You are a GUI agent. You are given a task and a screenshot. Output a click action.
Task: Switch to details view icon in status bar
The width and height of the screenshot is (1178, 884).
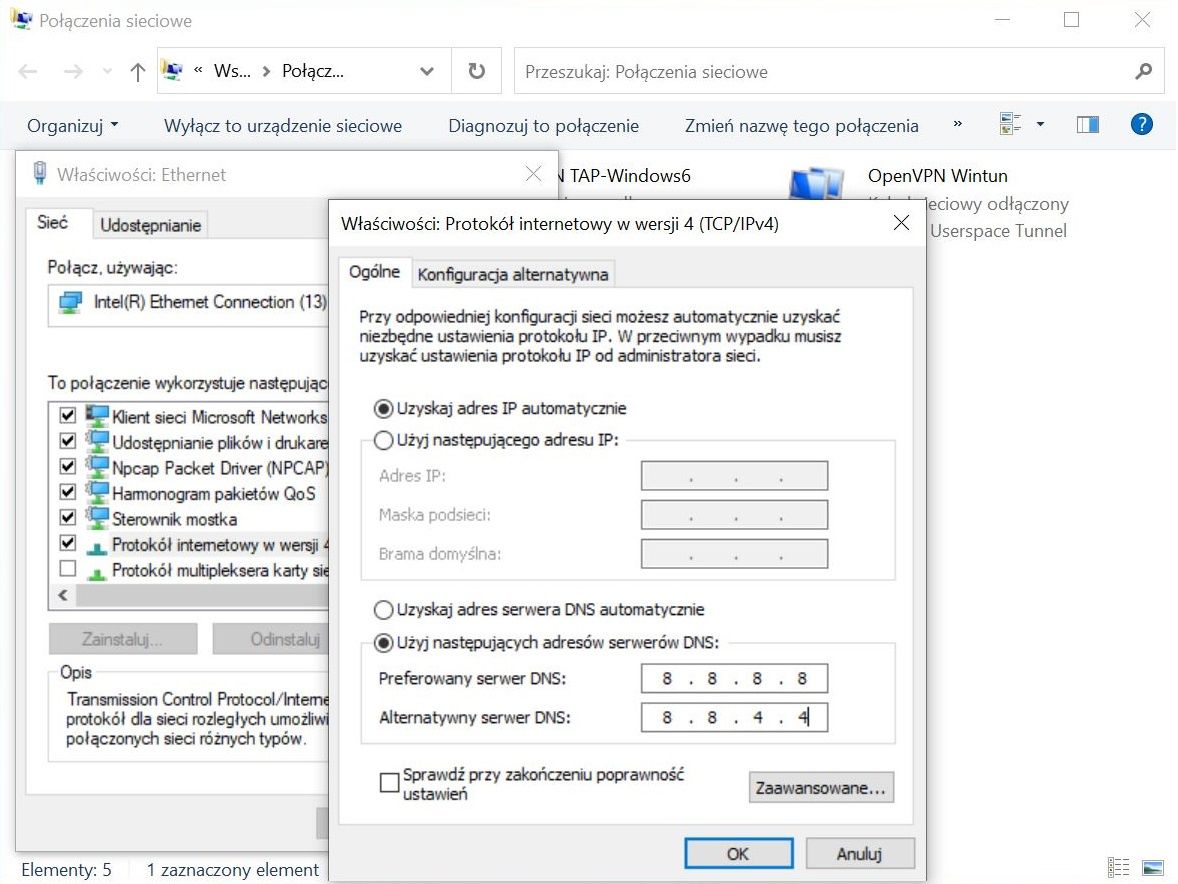[x=1118, y=867]
